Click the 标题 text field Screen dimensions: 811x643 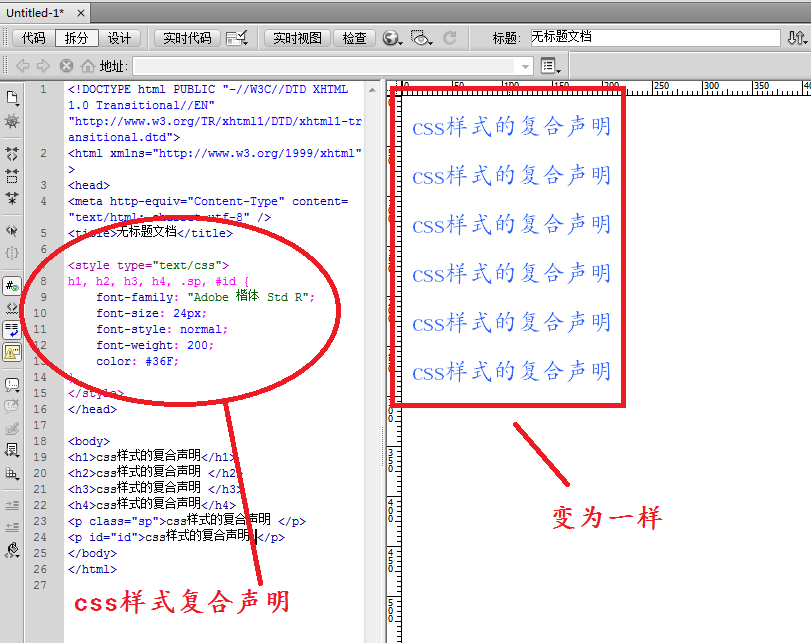pos(655,37)
